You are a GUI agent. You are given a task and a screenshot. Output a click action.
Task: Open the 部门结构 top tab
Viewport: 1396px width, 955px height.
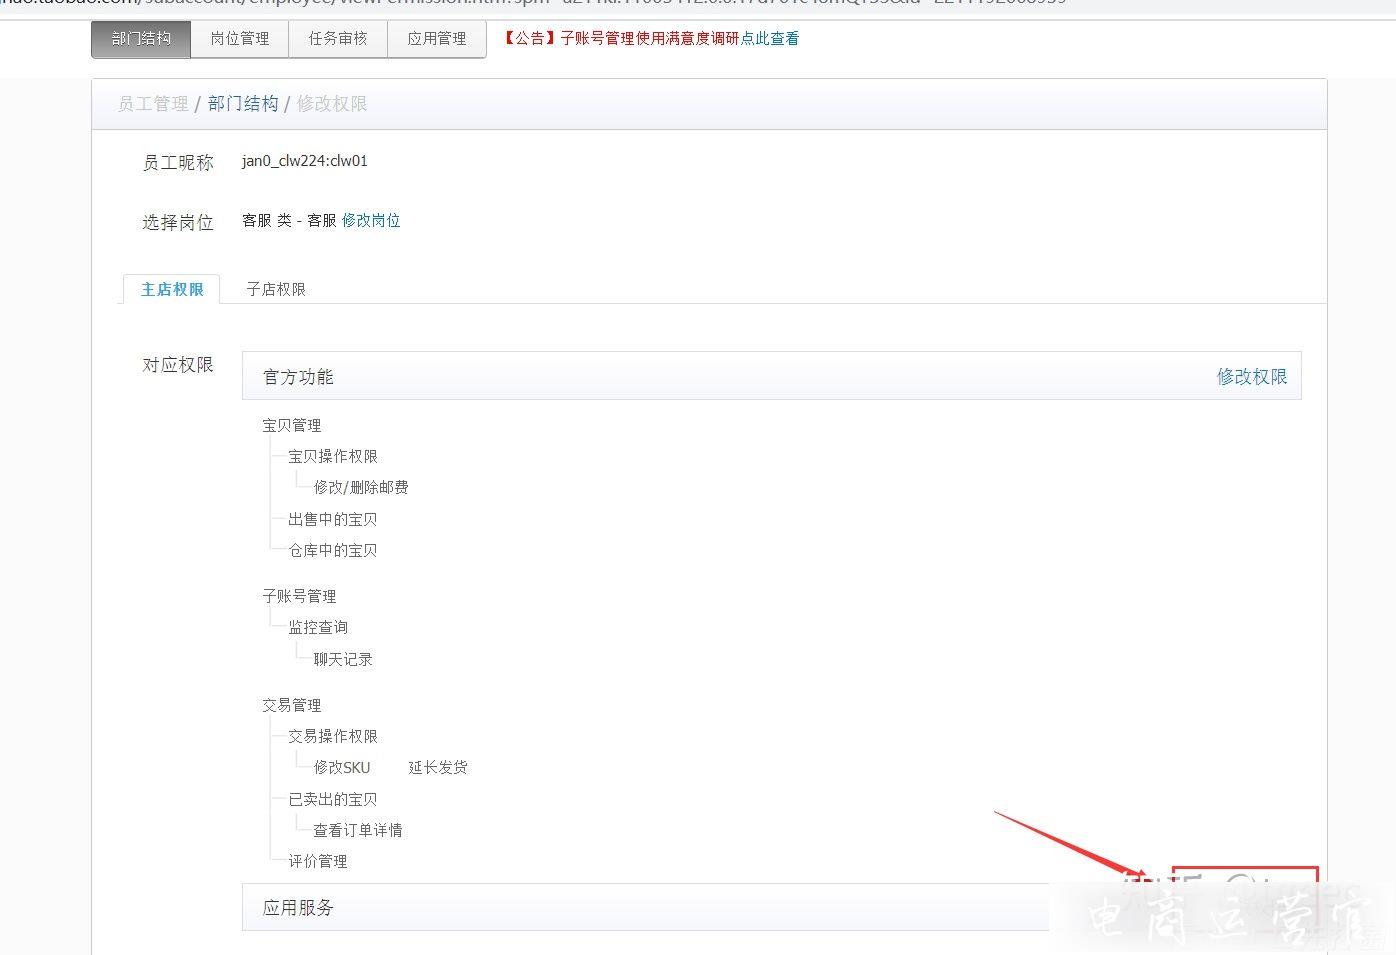point(141,39)
